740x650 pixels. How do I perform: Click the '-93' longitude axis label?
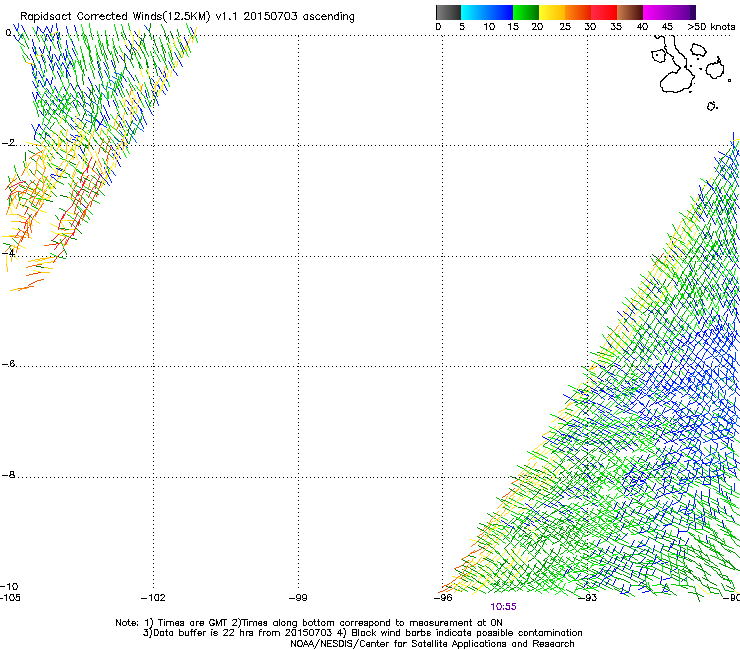coord(588,598)
